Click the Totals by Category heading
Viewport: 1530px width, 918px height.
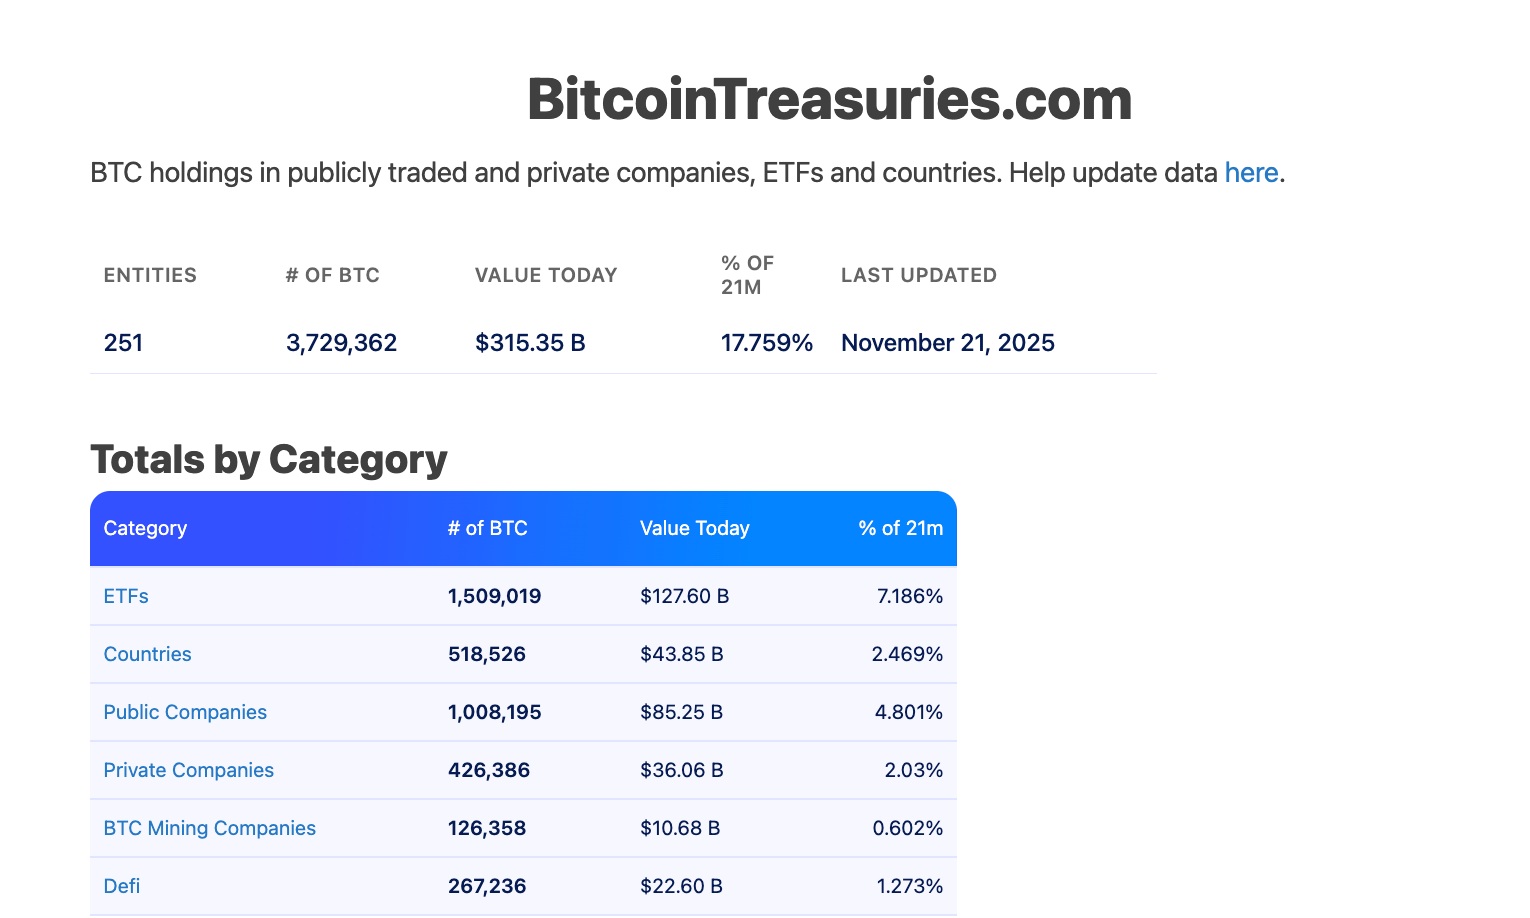(268, 459)
